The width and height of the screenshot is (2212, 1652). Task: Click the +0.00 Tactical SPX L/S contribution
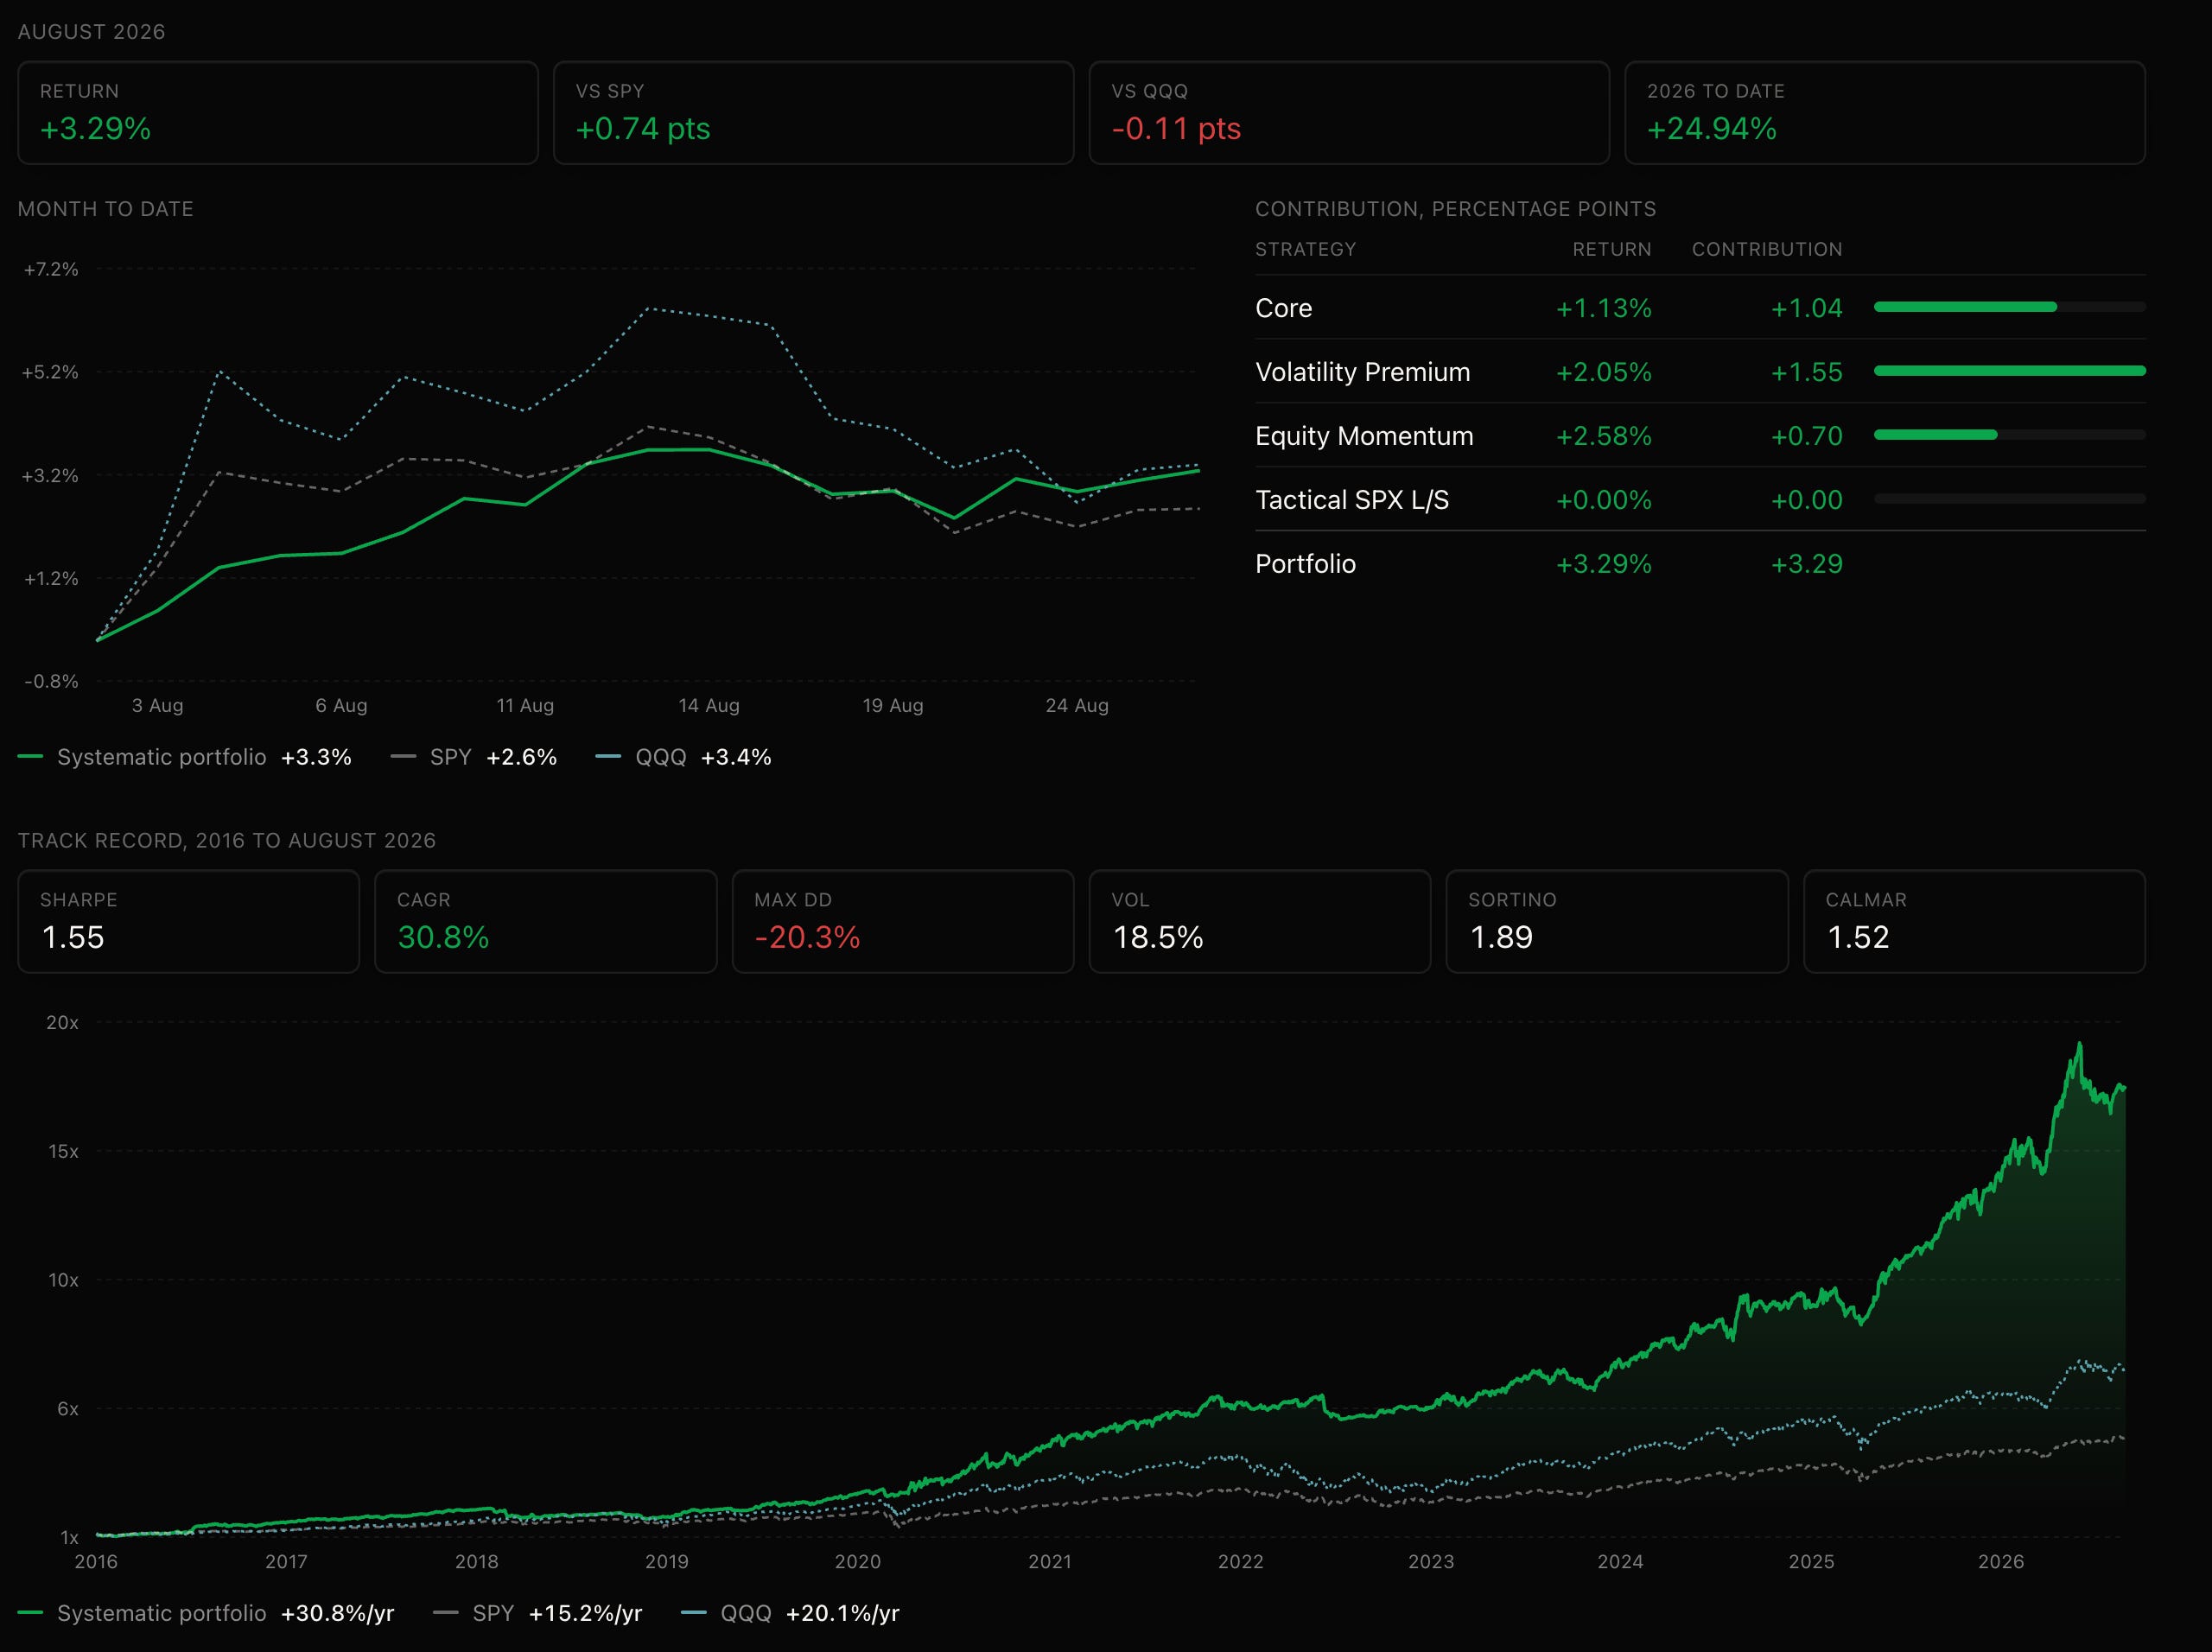pos(1807,500)
